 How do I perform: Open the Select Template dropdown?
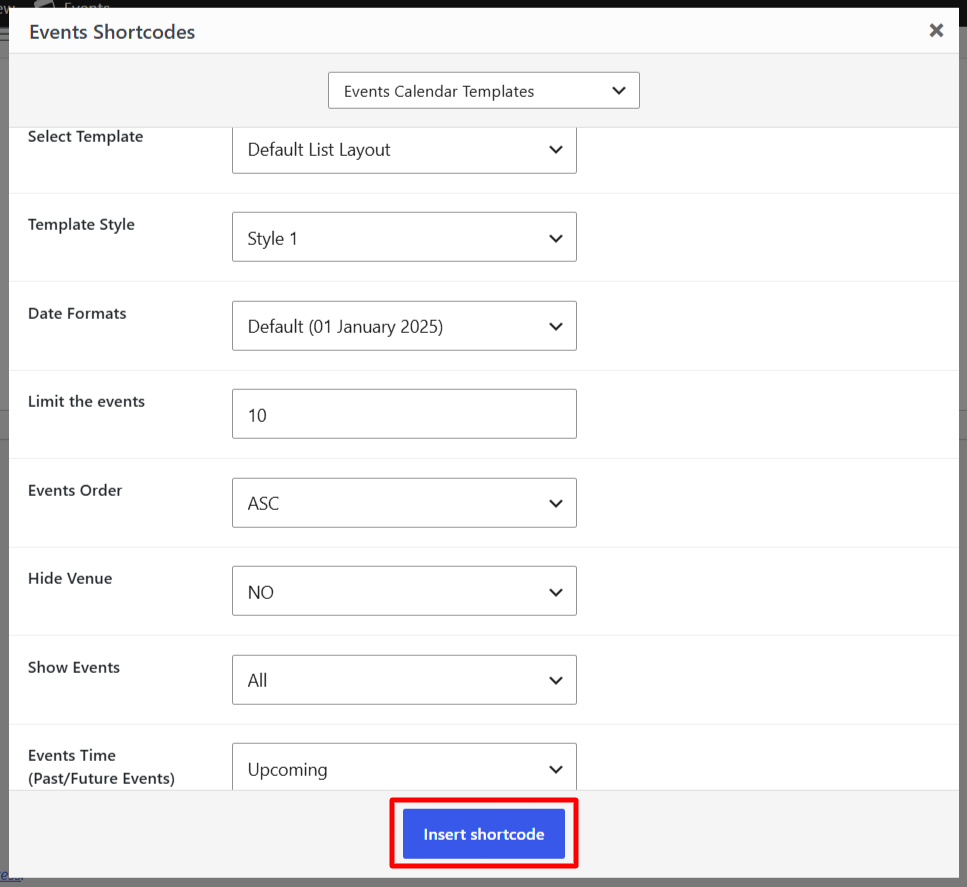click(x=404, y=150)
